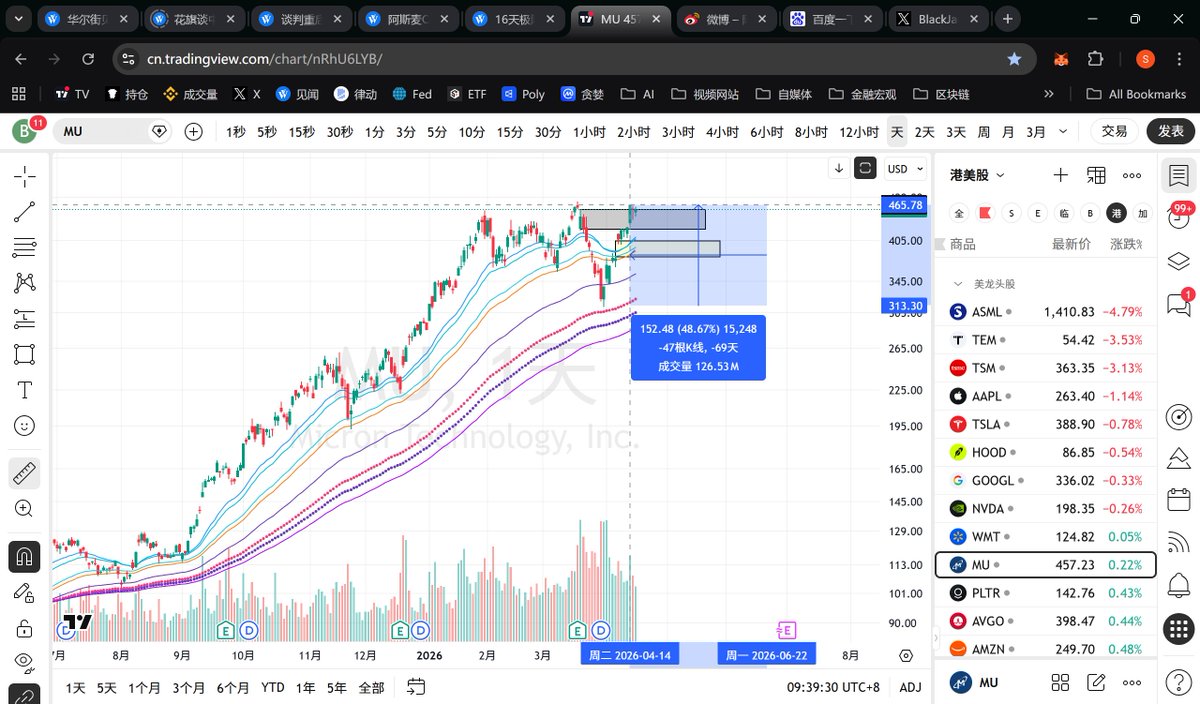Toggle the auto-fit screen button
The height and width of the screenshot is (704, 1200).
click(866, 168)
